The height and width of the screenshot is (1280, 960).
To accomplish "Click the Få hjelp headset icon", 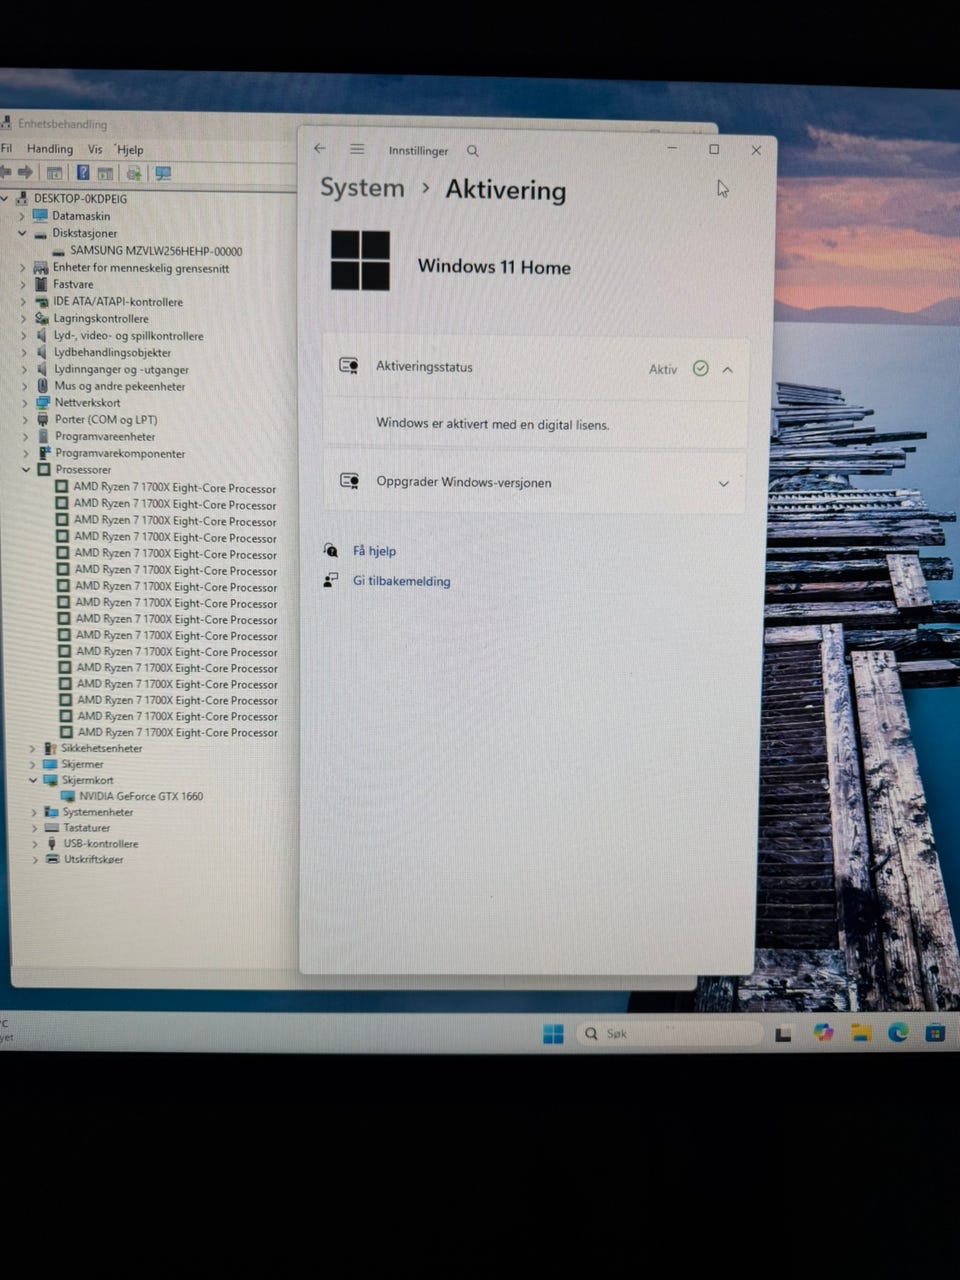I will pyautogui.click(x=331, y=550).
